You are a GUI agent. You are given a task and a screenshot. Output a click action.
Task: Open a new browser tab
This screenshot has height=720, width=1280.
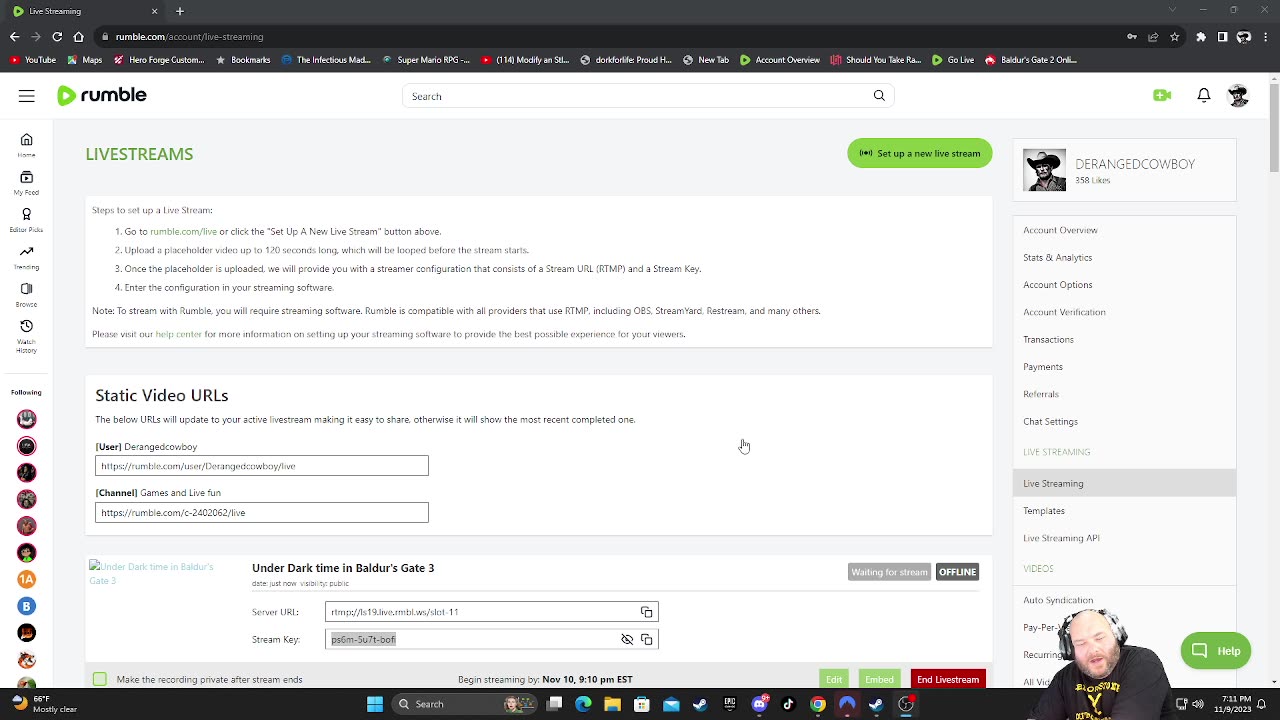(x=180, y=11)
